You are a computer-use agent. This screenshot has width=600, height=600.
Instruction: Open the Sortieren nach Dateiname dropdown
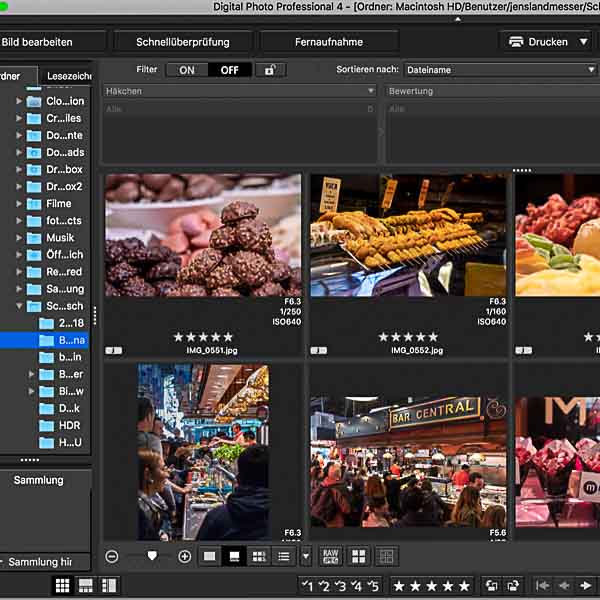point(500,70)
